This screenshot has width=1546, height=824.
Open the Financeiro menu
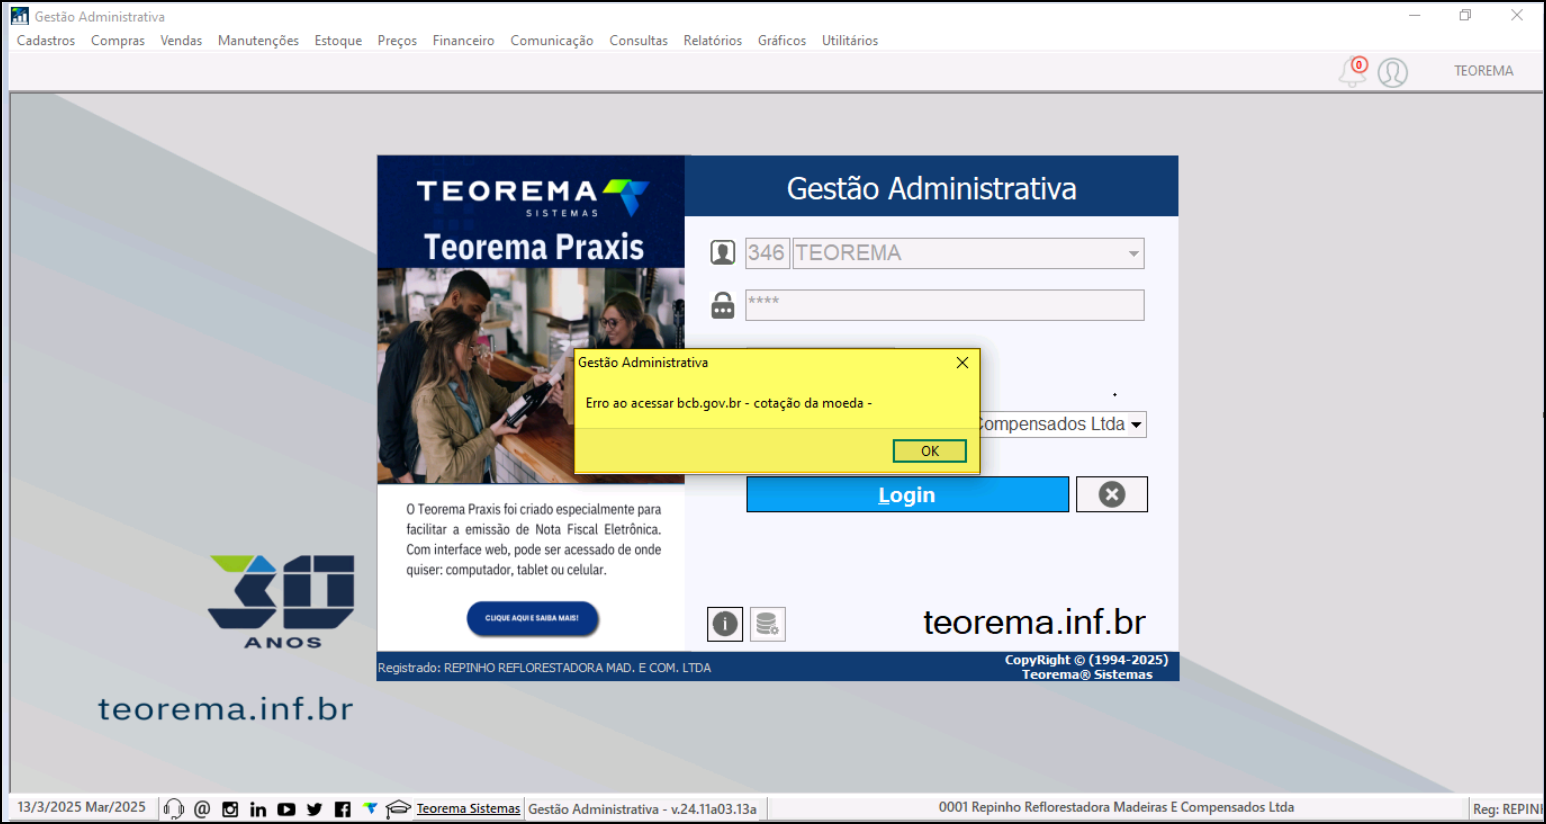tap(463, 41)
